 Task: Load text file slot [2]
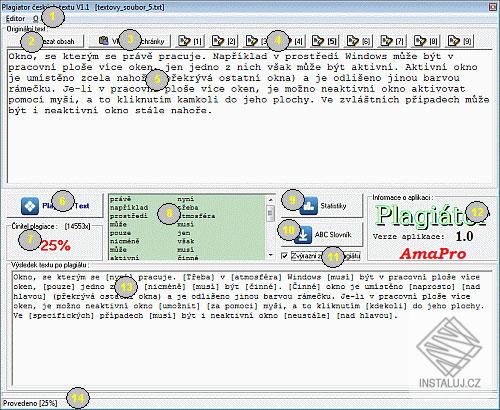(224, 41)
